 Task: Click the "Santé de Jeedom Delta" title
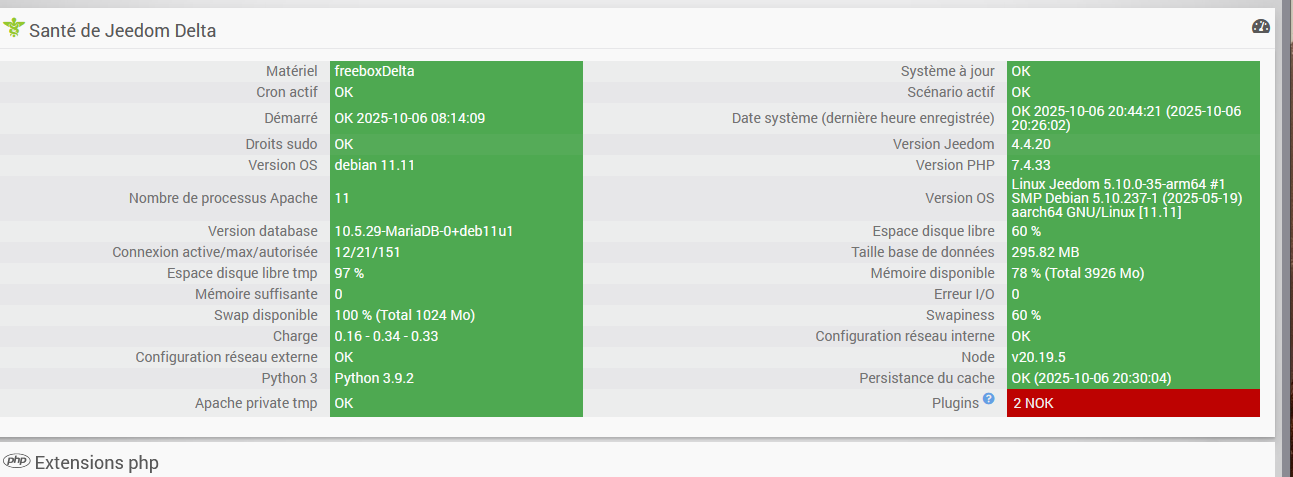pos(122,31)
